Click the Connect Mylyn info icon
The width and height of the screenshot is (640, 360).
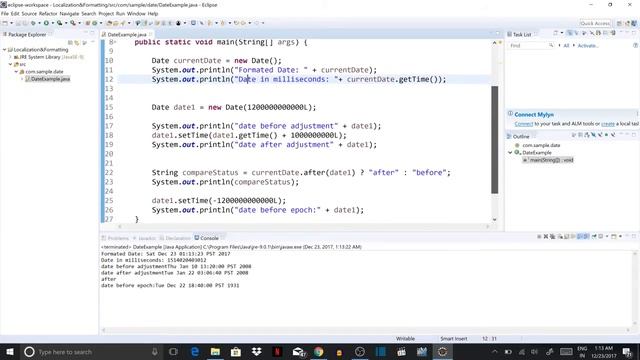[x=510, y=114]
